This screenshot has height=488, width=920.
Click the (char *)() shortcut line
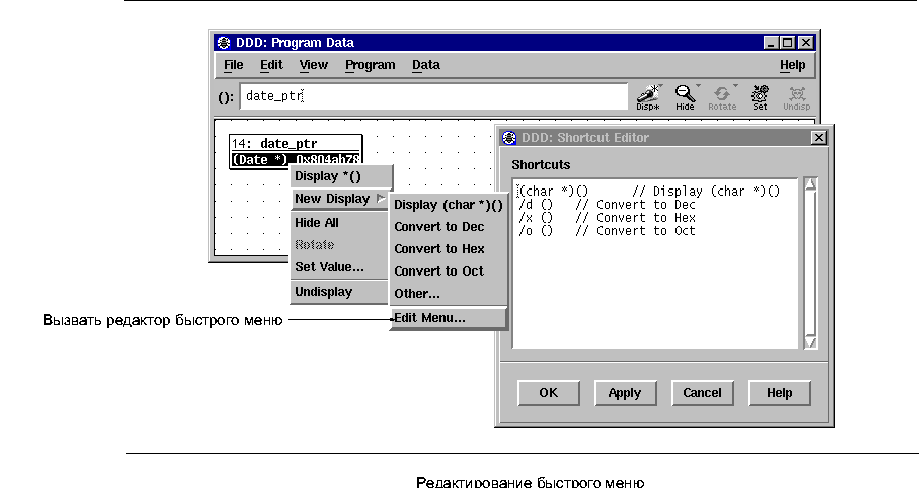pyautogui.click(x=649, y=191)
